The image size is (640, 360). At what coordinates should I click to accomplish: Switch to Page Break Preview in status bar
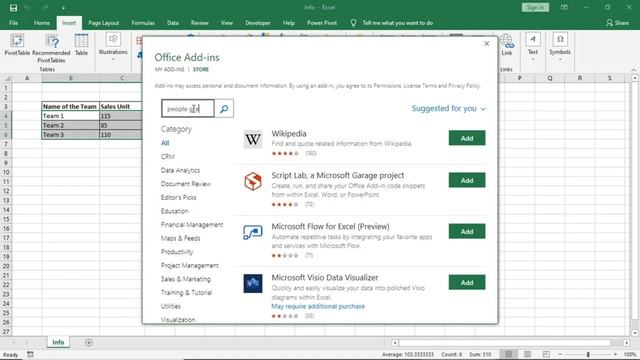(x=546, y=354)
